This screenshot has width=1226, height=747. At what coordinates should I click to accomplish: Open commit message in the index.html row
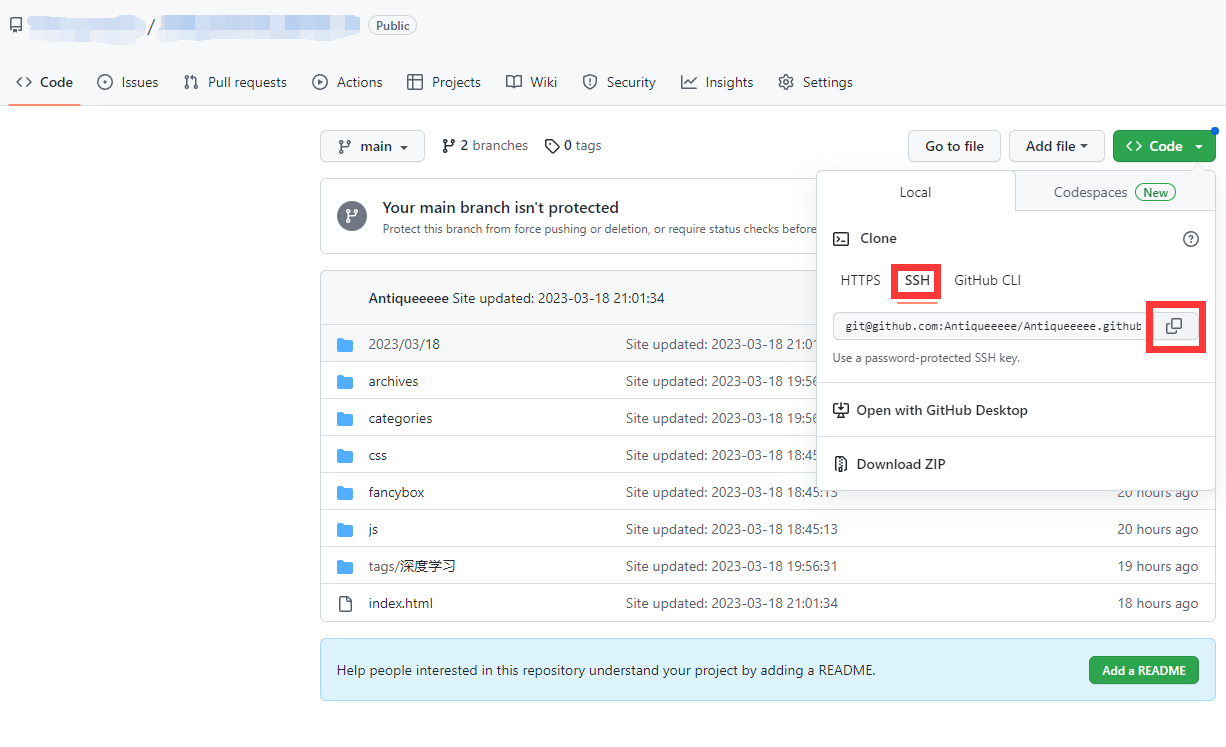[731, 604]
